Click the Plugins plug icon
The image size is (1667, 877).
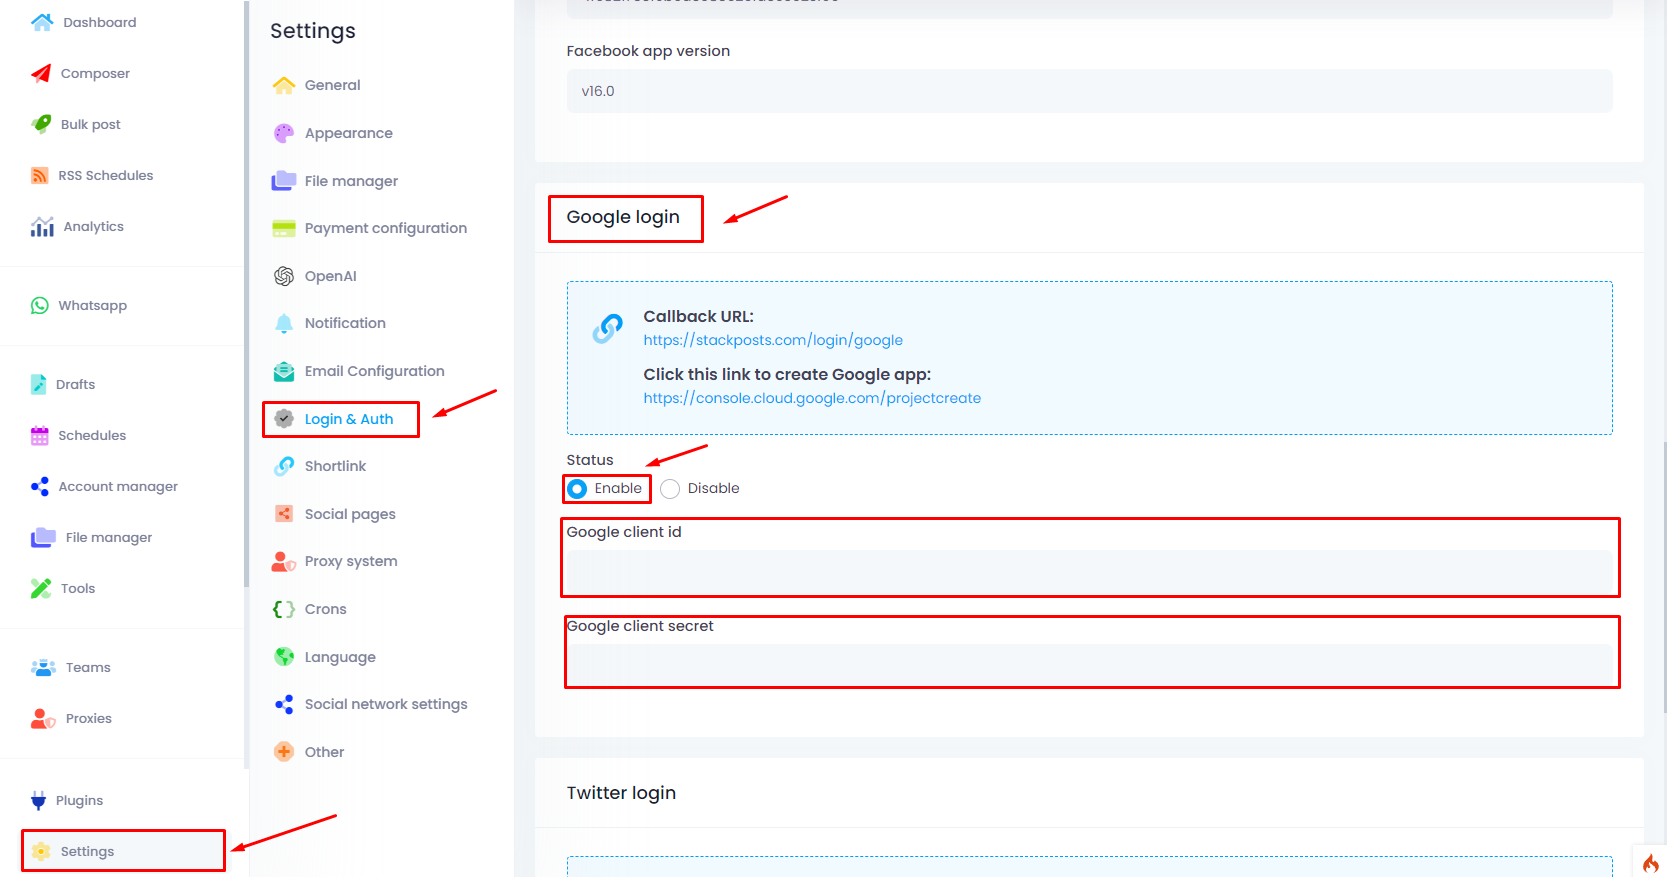click(x=39, y=800)
